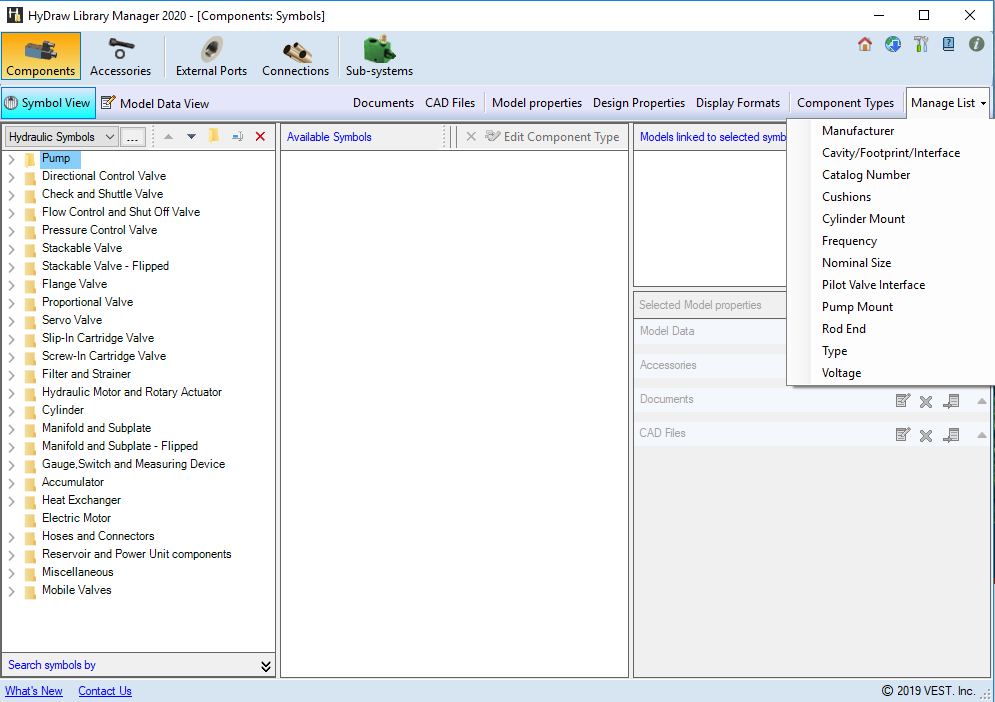
Task: Select the Mobile Valves tree item
Action: coord(77,590)
